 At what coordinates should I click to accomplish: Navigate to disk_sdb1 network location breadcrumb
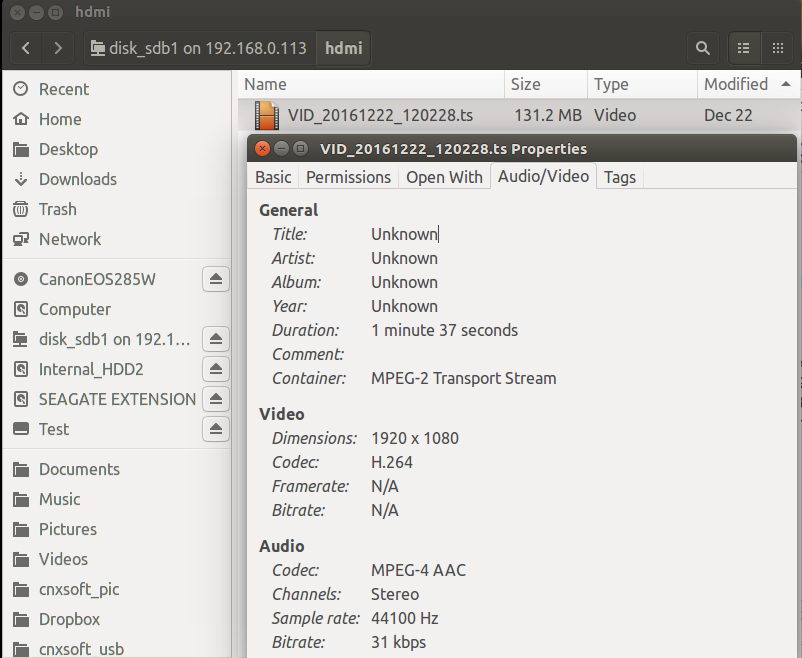click(196, 47)
